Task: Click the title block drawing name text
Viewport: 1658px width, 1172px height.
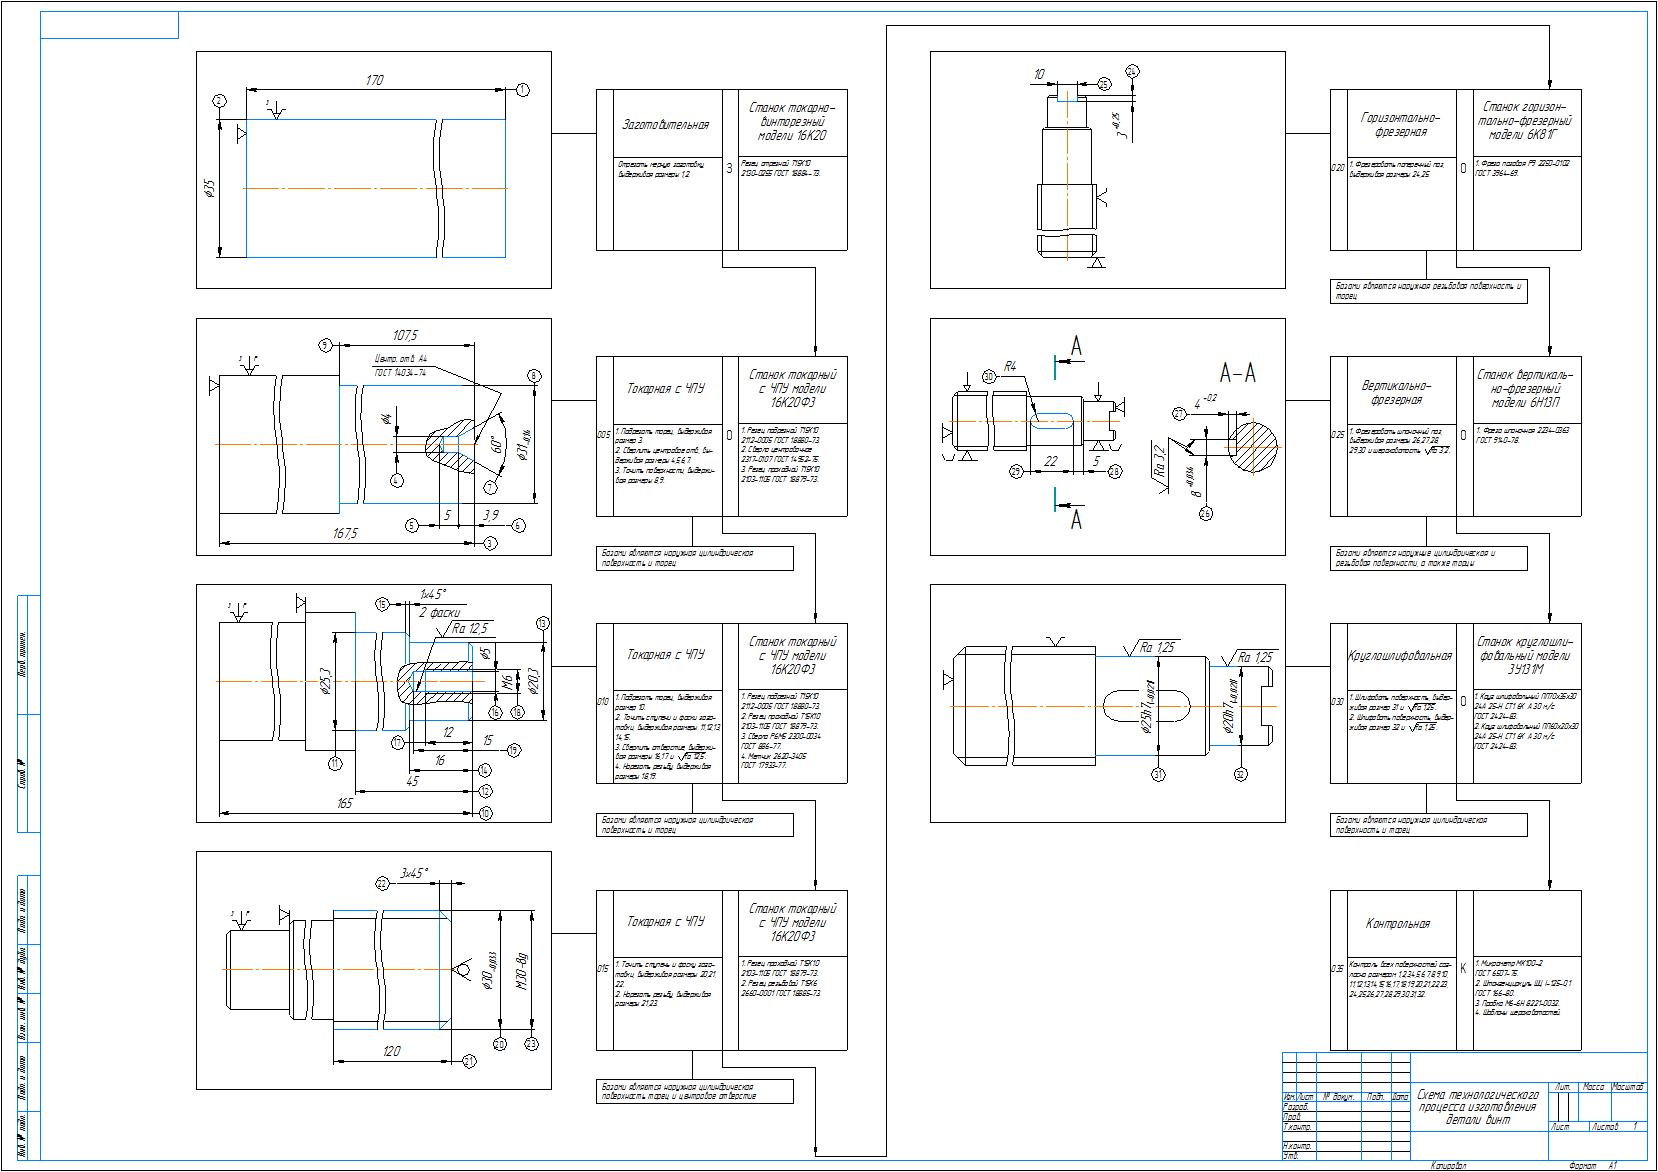Action: [x=1477, y=1108]
